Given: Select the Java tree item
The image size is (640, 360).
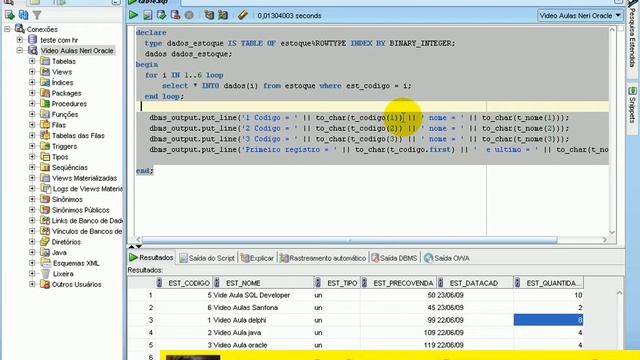Looking at the screenshot, I should (x=59, y=252).
